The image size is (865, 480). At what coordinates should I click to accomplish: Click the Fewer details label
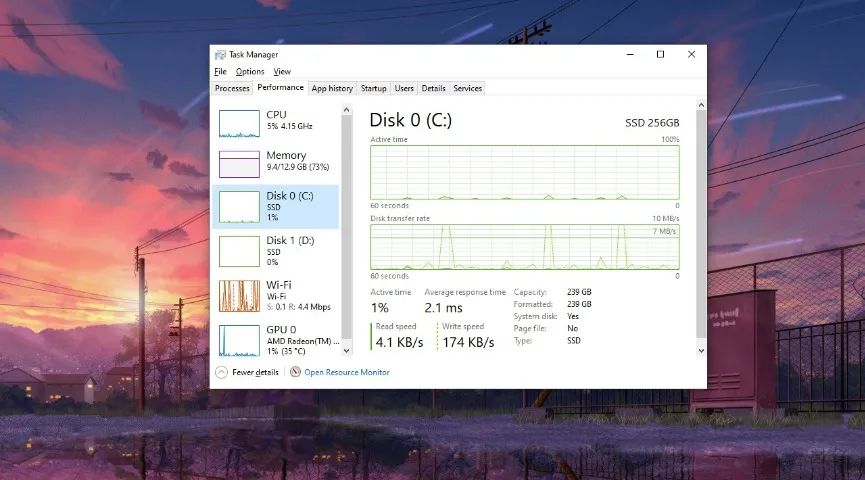click(x=255, y=372)
